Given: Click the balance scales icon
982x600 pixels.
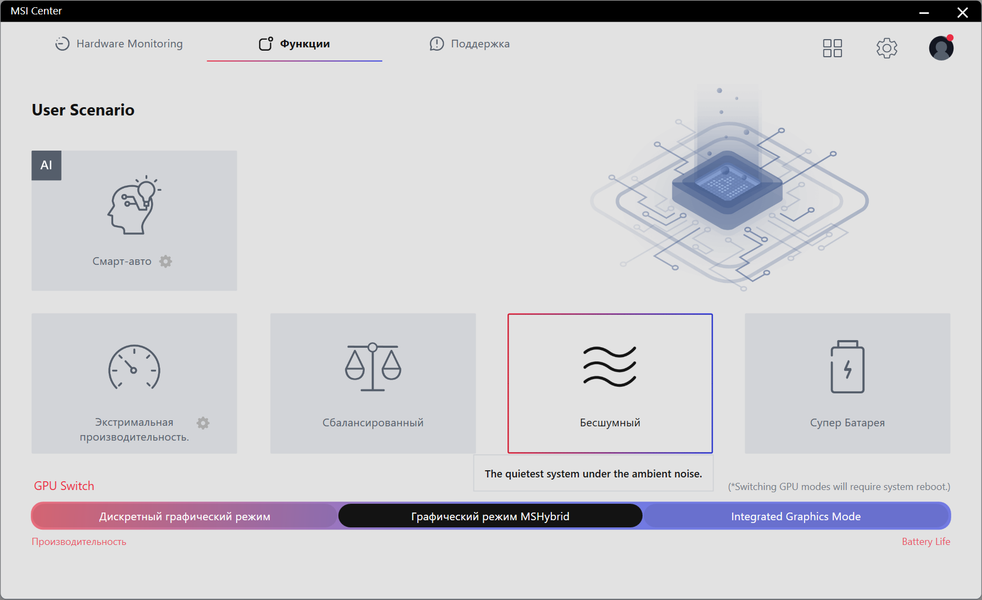Looking at the screenshot, I should (373, 367).
